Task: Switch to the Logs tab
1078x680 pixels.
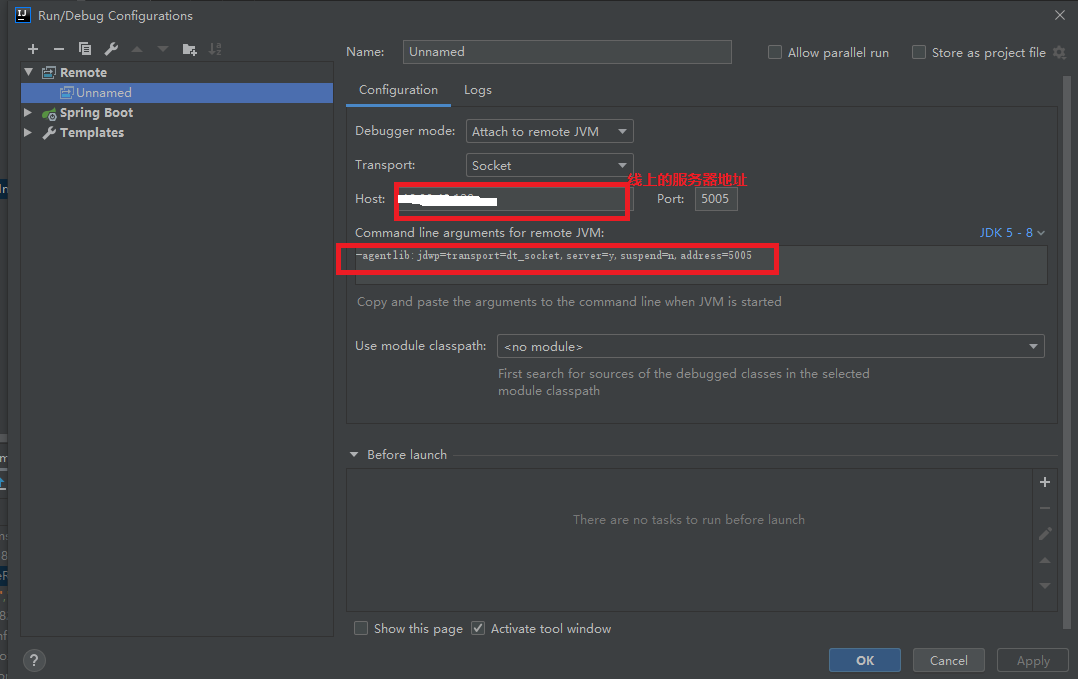Action: [x=477, y=90]
